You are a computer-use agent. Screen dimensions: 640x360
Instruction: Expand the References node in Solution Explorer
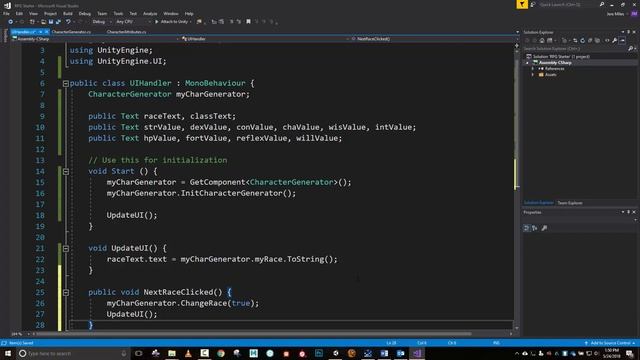coord(533,69)
